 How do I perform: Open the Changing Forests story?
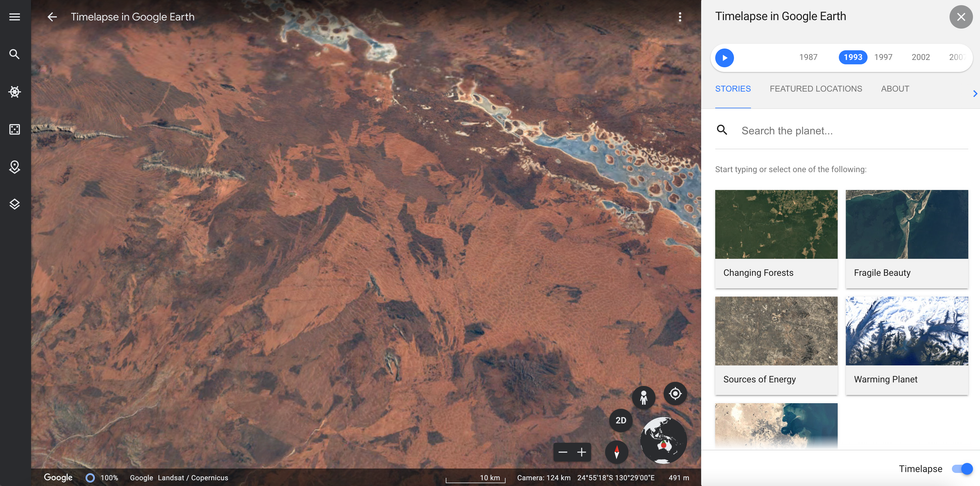(776, 239)
